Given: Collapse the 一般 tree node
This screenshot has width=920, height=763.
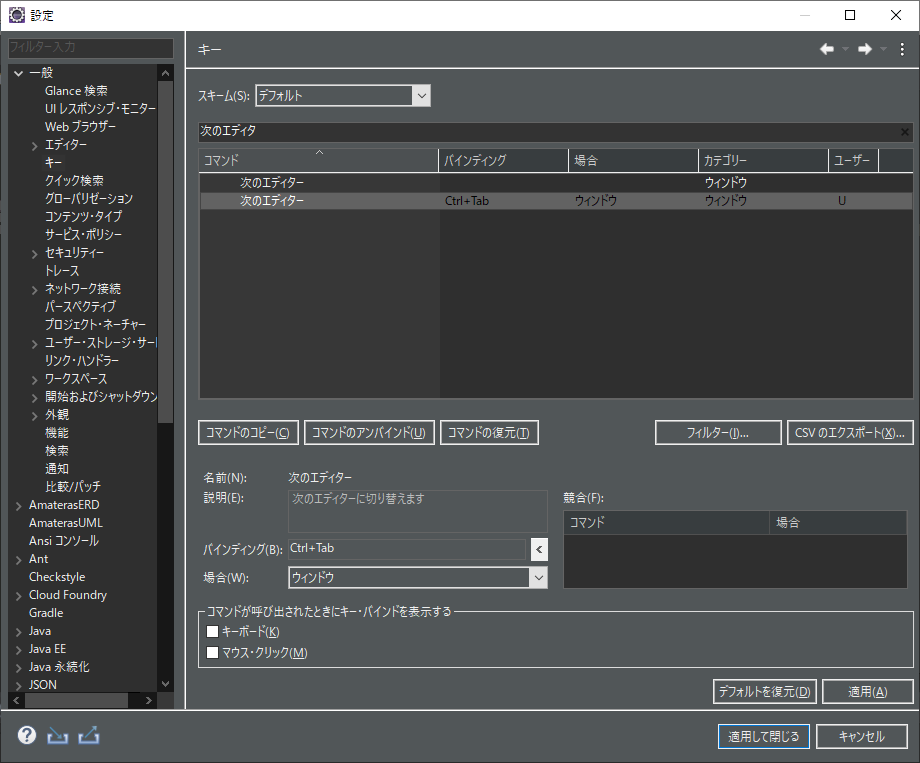Looking at the screenshot, I should click(19, 73).
